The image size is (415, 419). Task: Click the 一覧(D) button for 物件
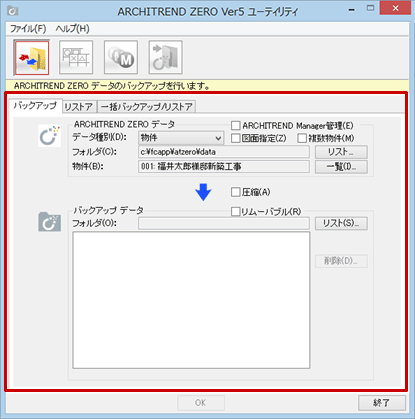pos(341,167)
